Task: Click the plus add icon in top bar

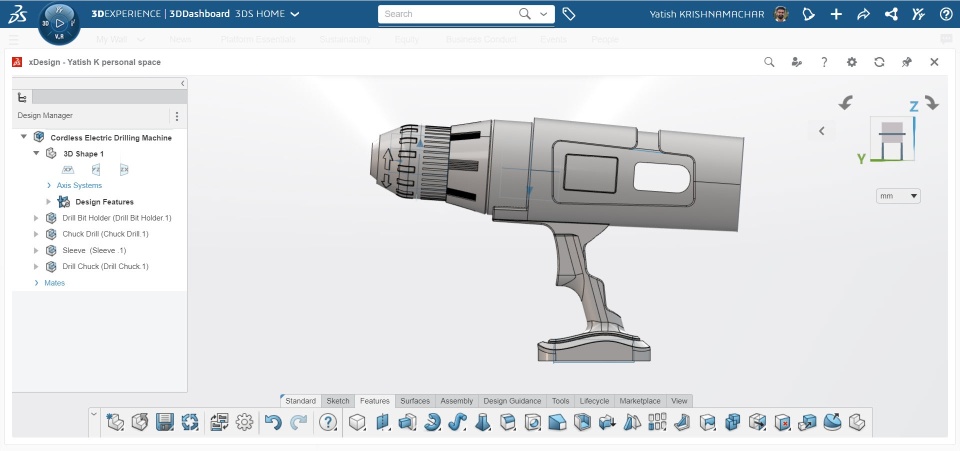Action: [x=836, y=14]
